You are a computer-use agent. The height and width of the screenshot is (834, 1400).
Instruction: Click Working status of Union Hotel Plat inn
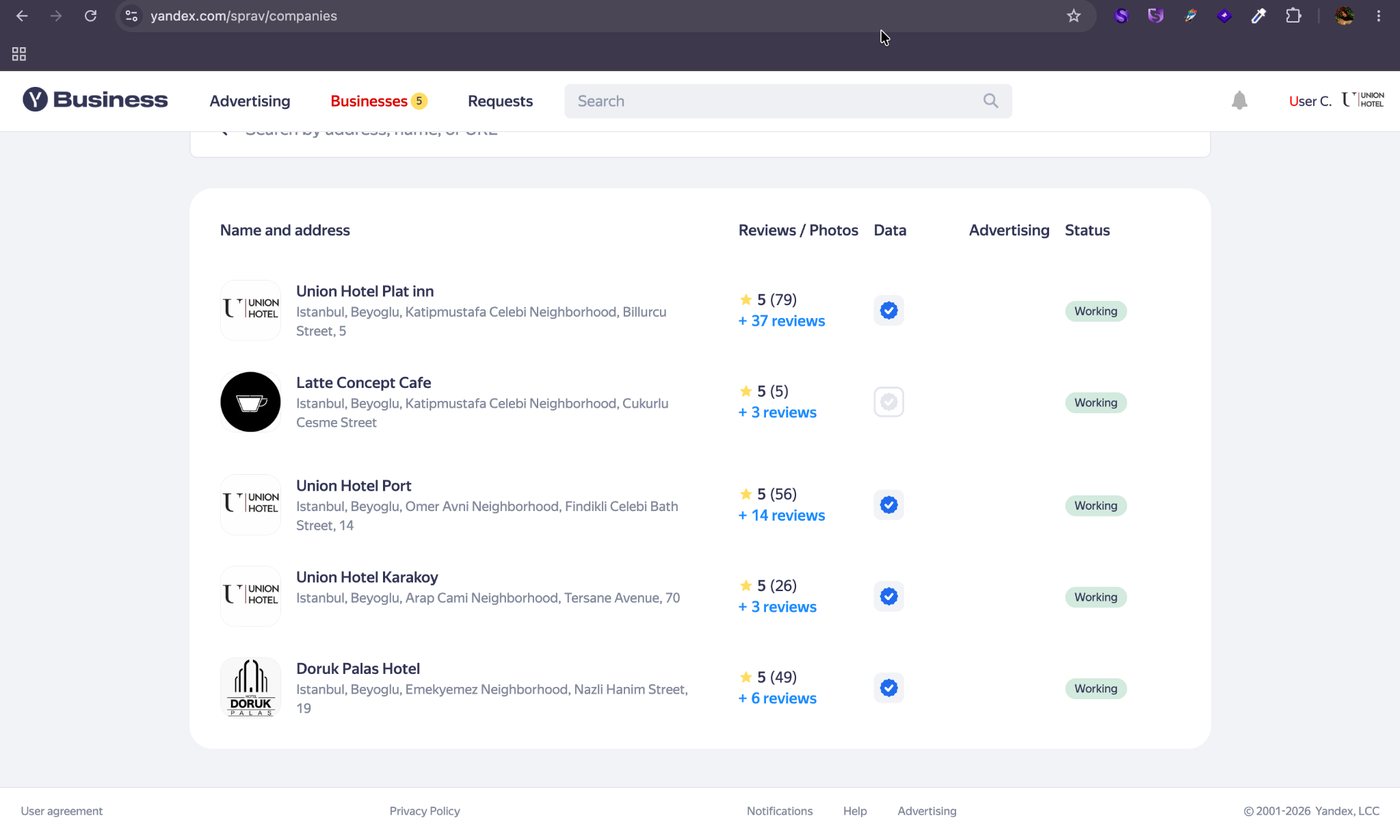1096,311
